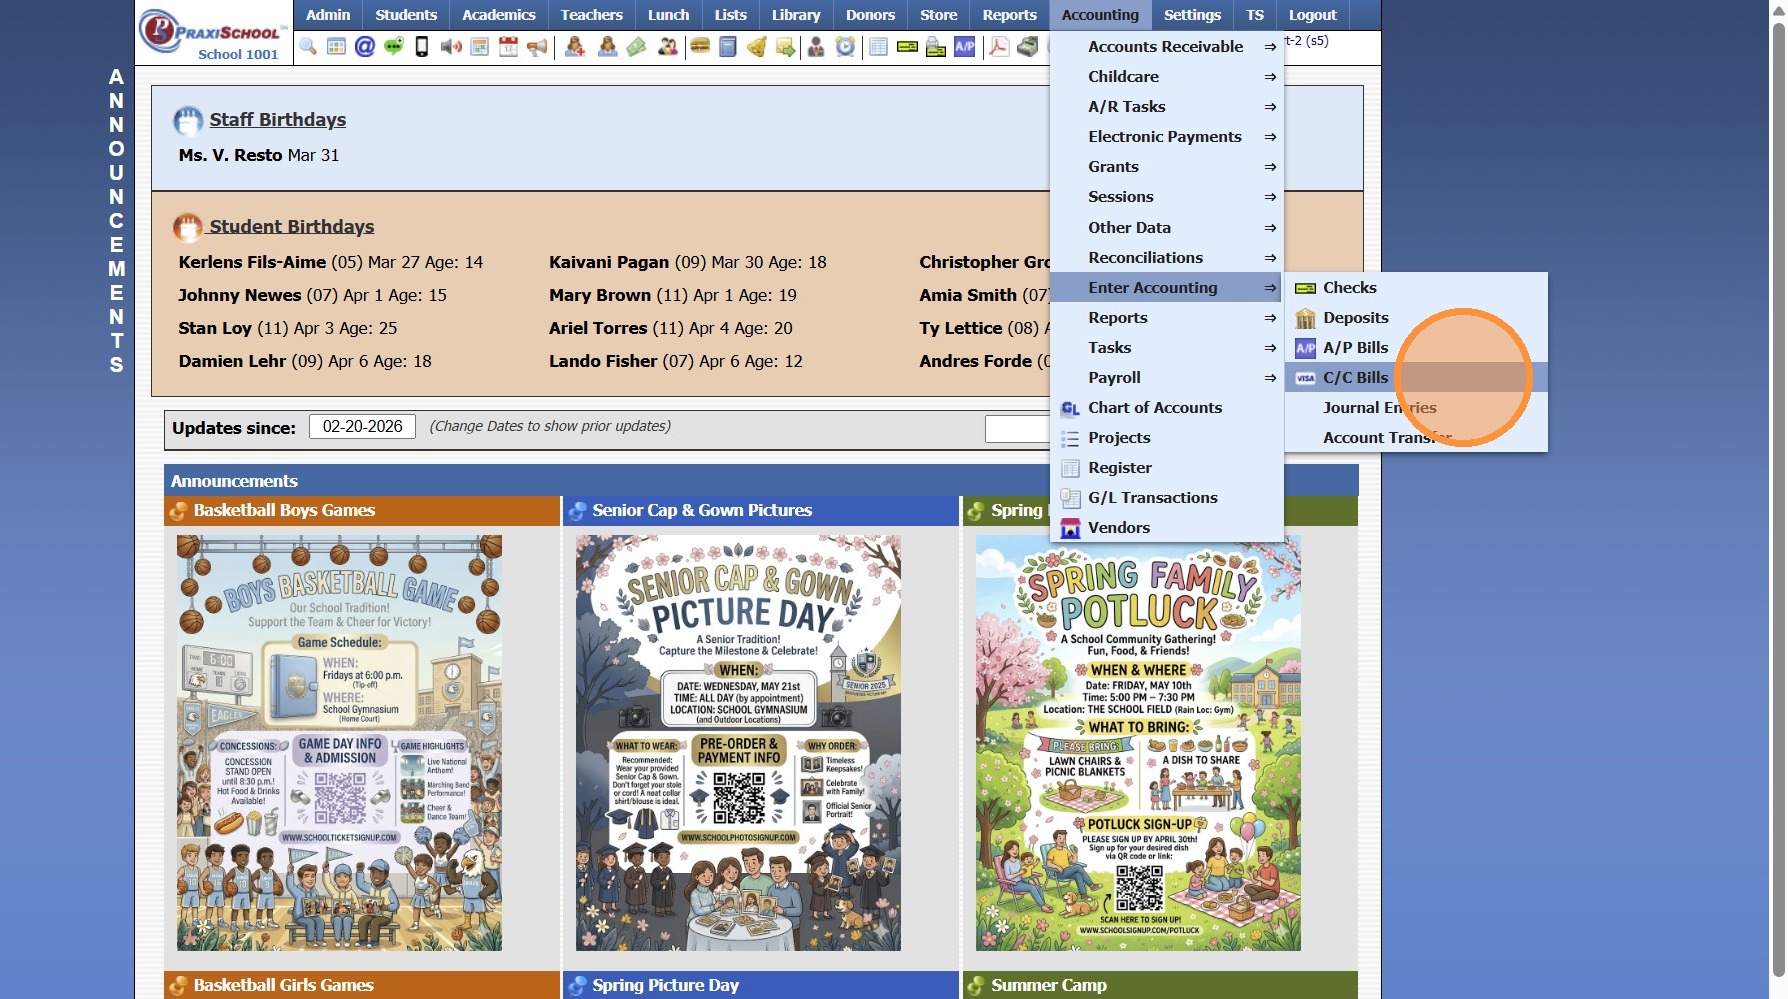Expand the Childcare submenu

click(1166, 77)
